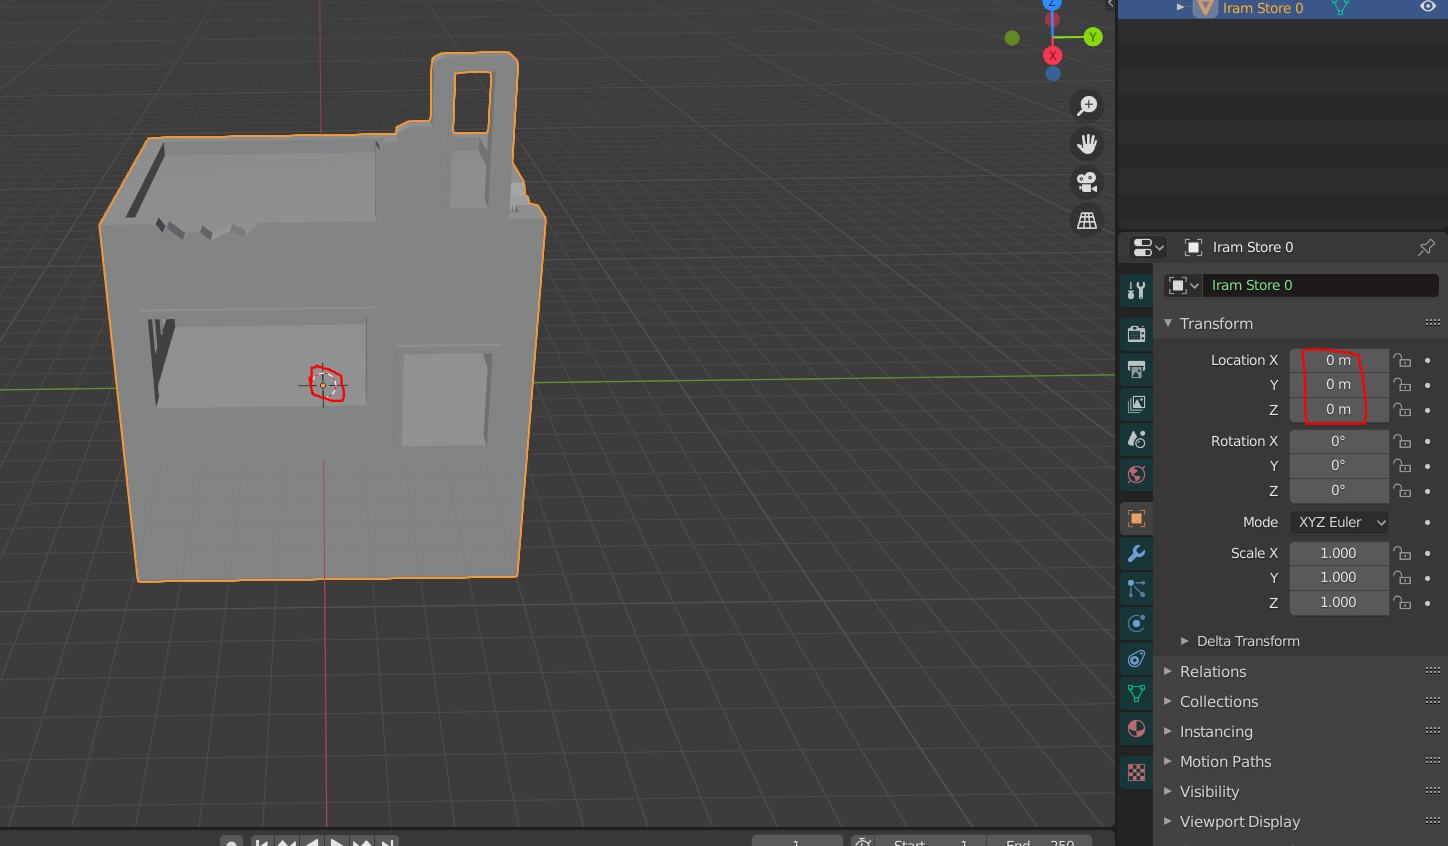Screen dimensions: 1448x846
Task: Open the Particles properties tab
Action: (x=1136, y=588)
